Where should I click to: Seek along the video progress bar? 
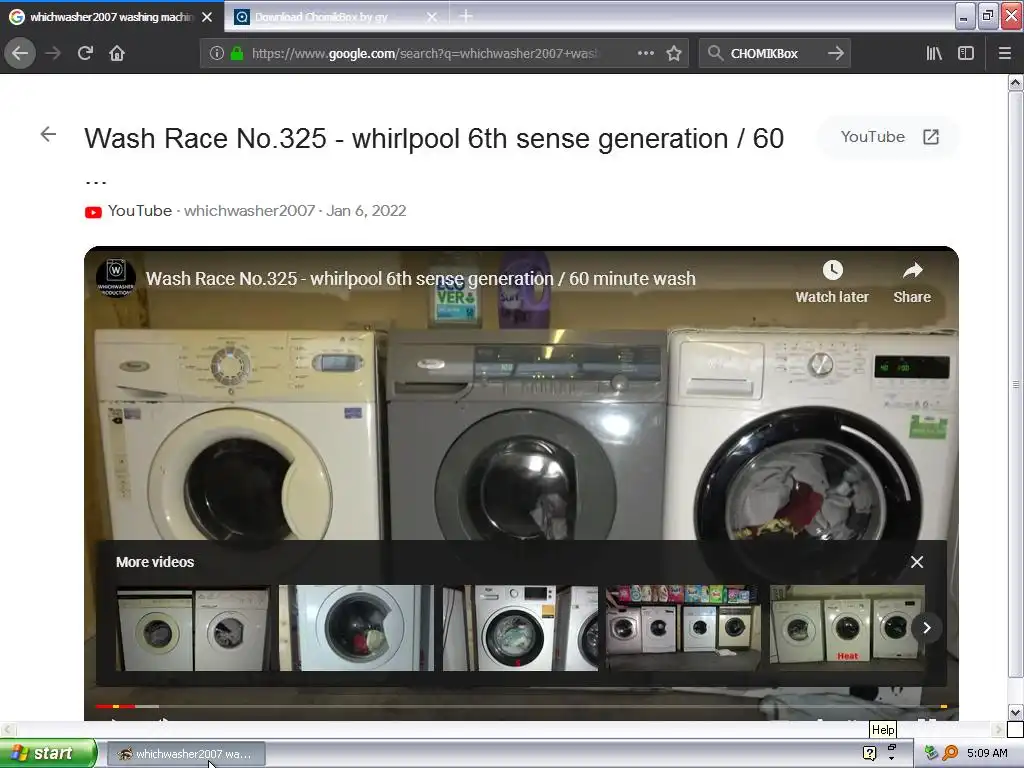tap(521, 706)
